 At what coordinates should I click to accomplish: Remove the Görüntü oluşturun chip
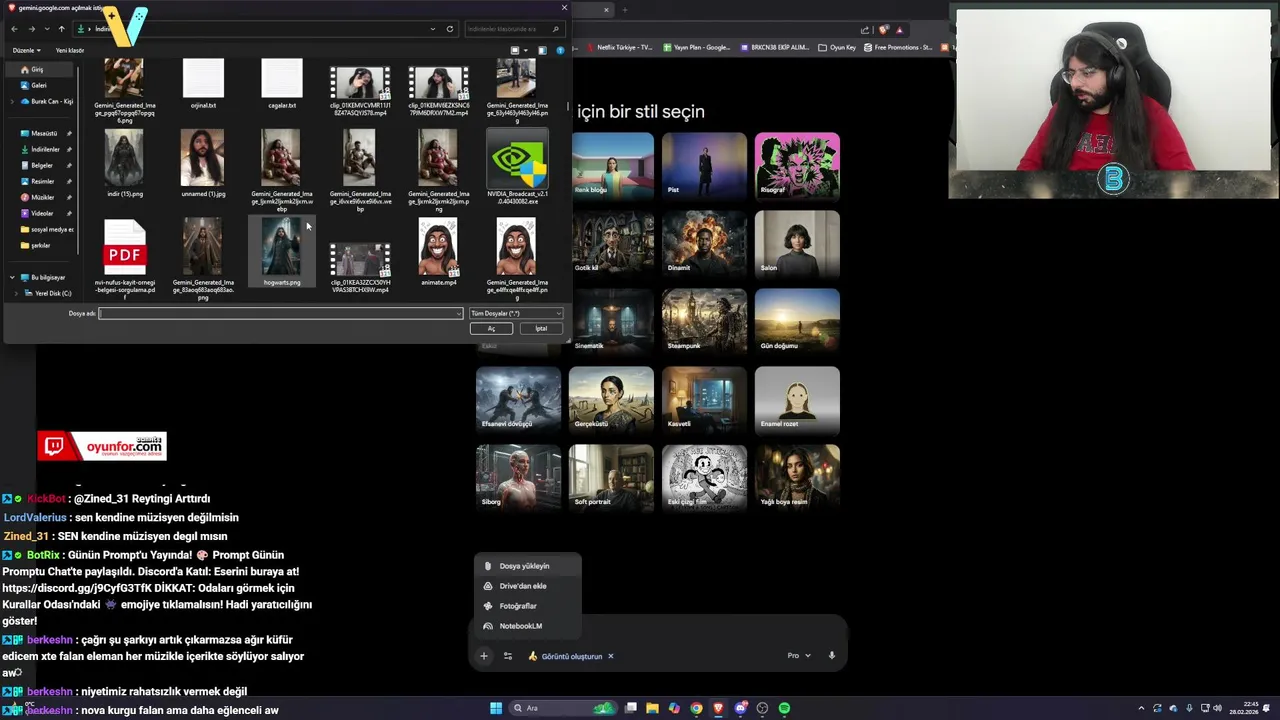[610, 656]
